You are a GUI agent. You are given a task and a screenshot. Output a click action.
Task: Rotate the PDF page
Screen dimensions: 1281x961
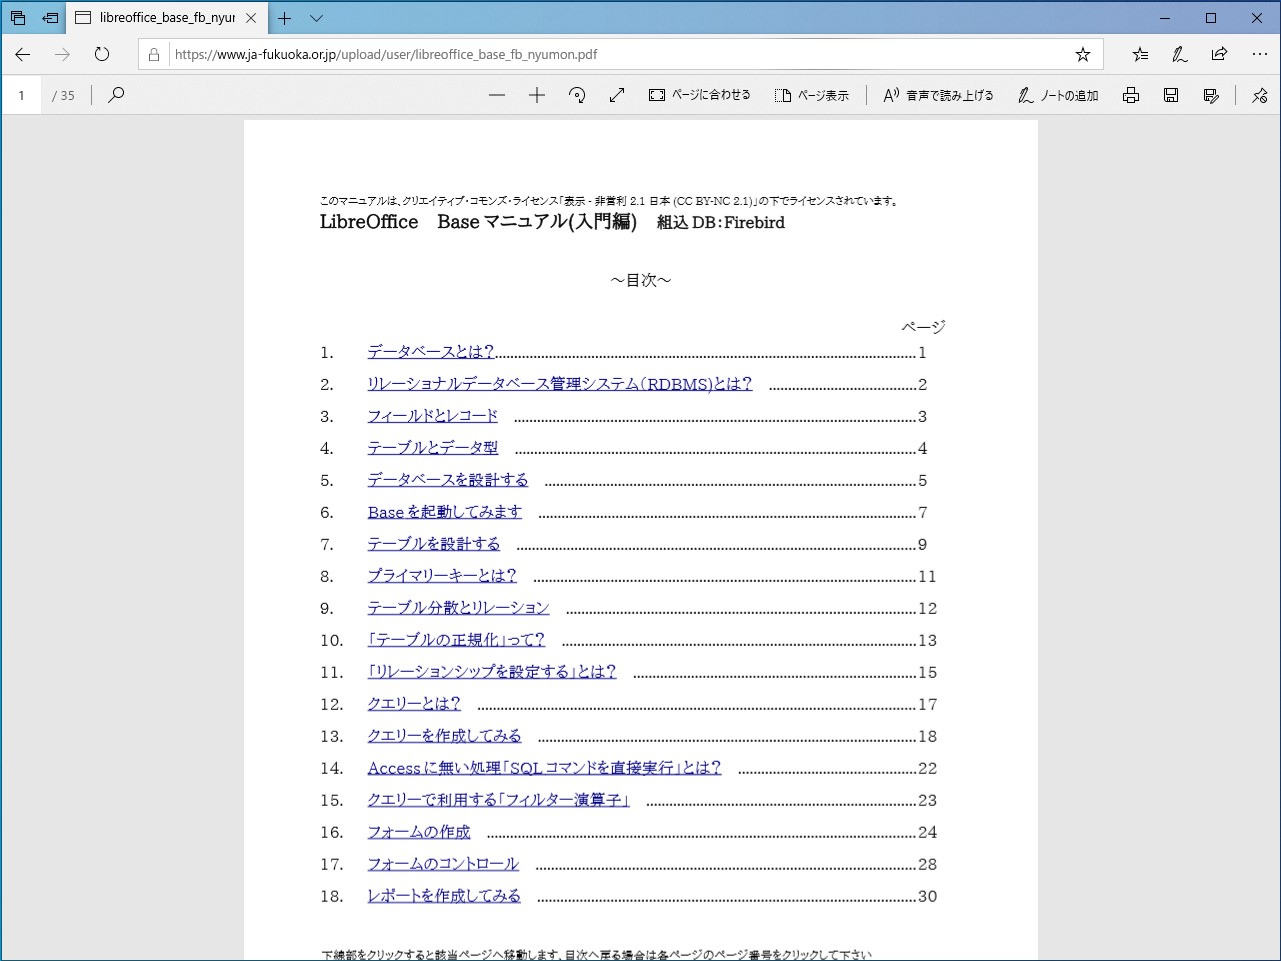pos(577,95)
